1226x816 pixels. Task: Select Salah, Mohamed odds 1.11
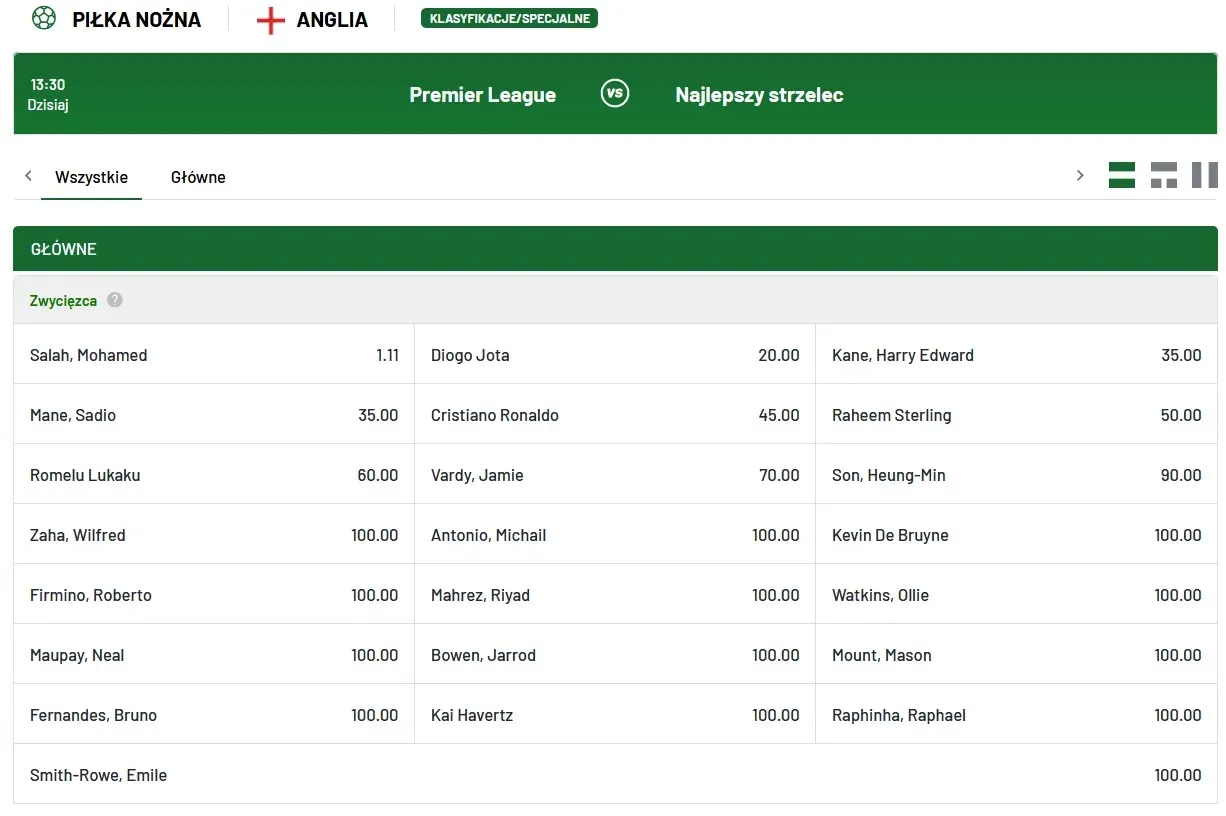[214, 354]
